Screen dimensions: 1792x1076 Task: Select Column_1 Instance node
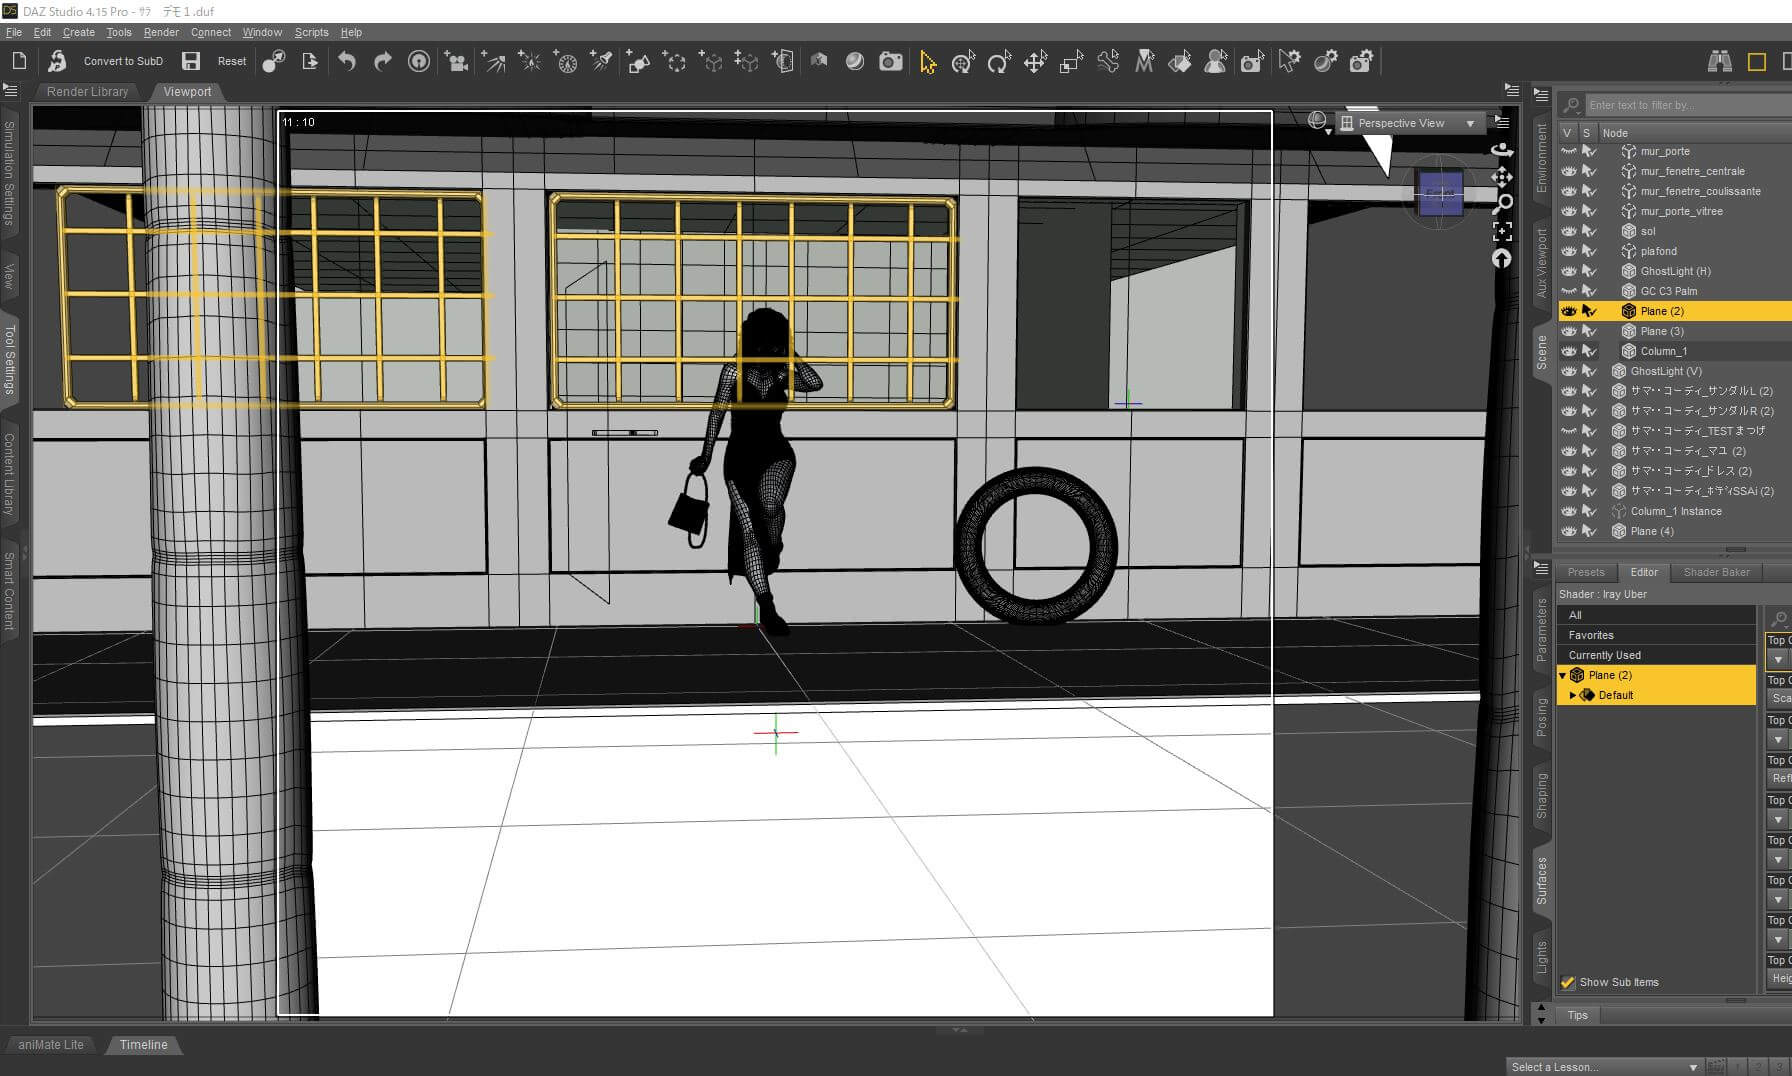[1676, 511]
